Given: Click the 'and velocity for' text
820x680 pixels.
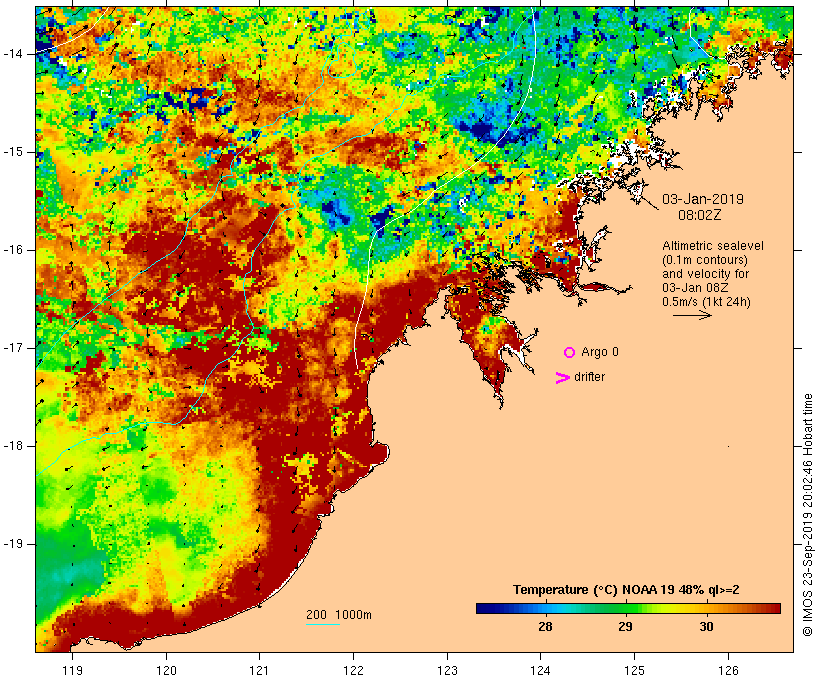Looking at the screenshot, I should click(705, 274).
